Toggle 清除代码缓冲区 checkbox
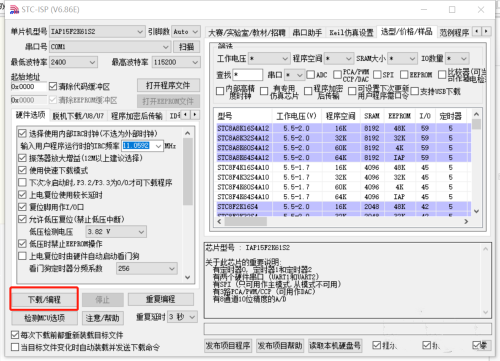Image resolution: width=500 pixels, height=361 pixels. coord(53,87)
